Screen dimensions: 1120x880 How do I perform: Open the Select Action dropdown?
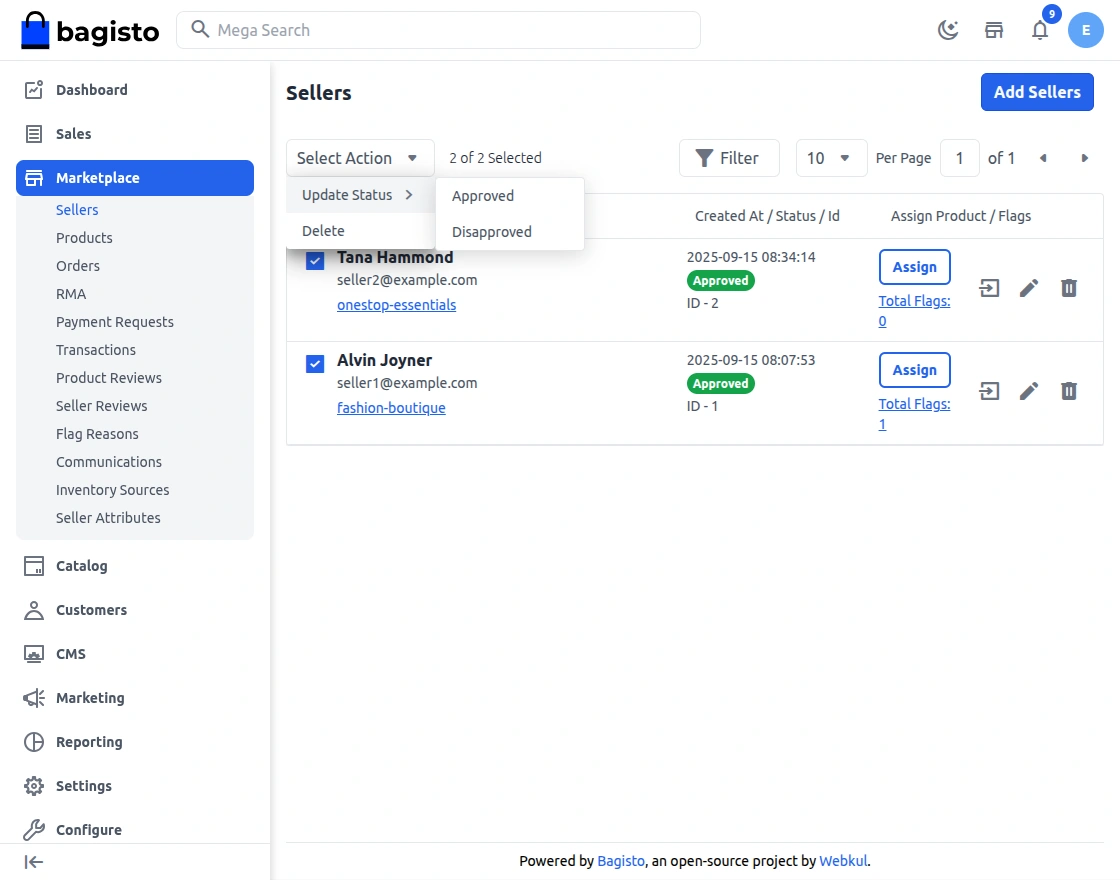[x=360, y=158]
